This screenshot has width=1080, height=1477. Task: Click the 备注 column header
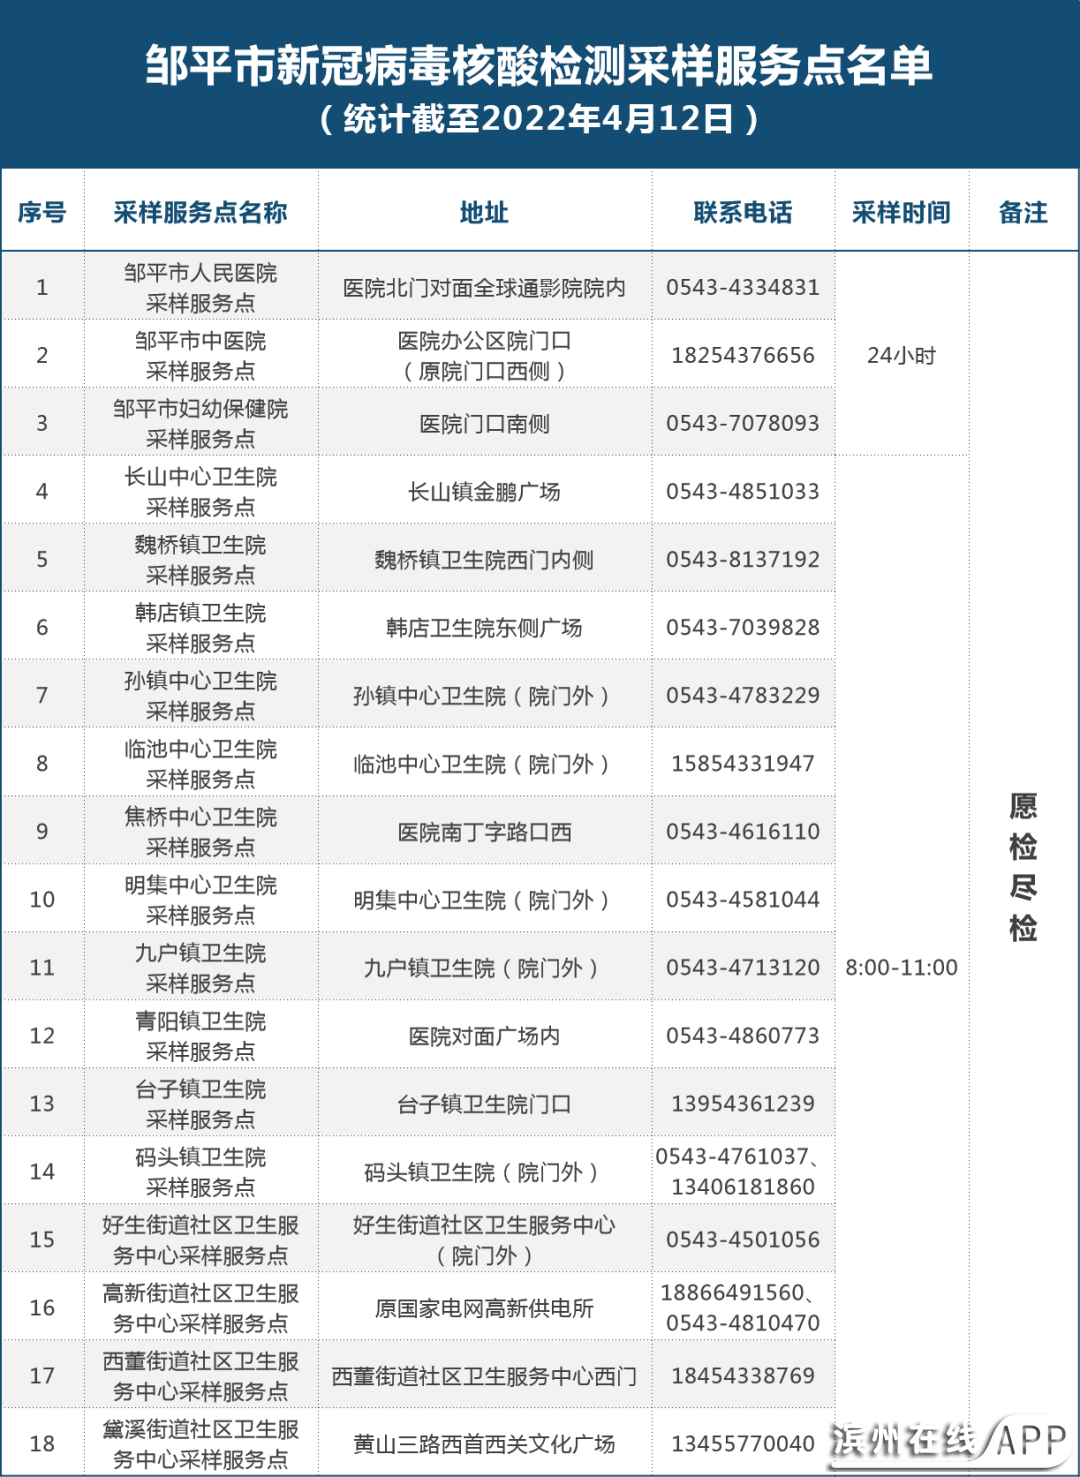(1023, 212)
